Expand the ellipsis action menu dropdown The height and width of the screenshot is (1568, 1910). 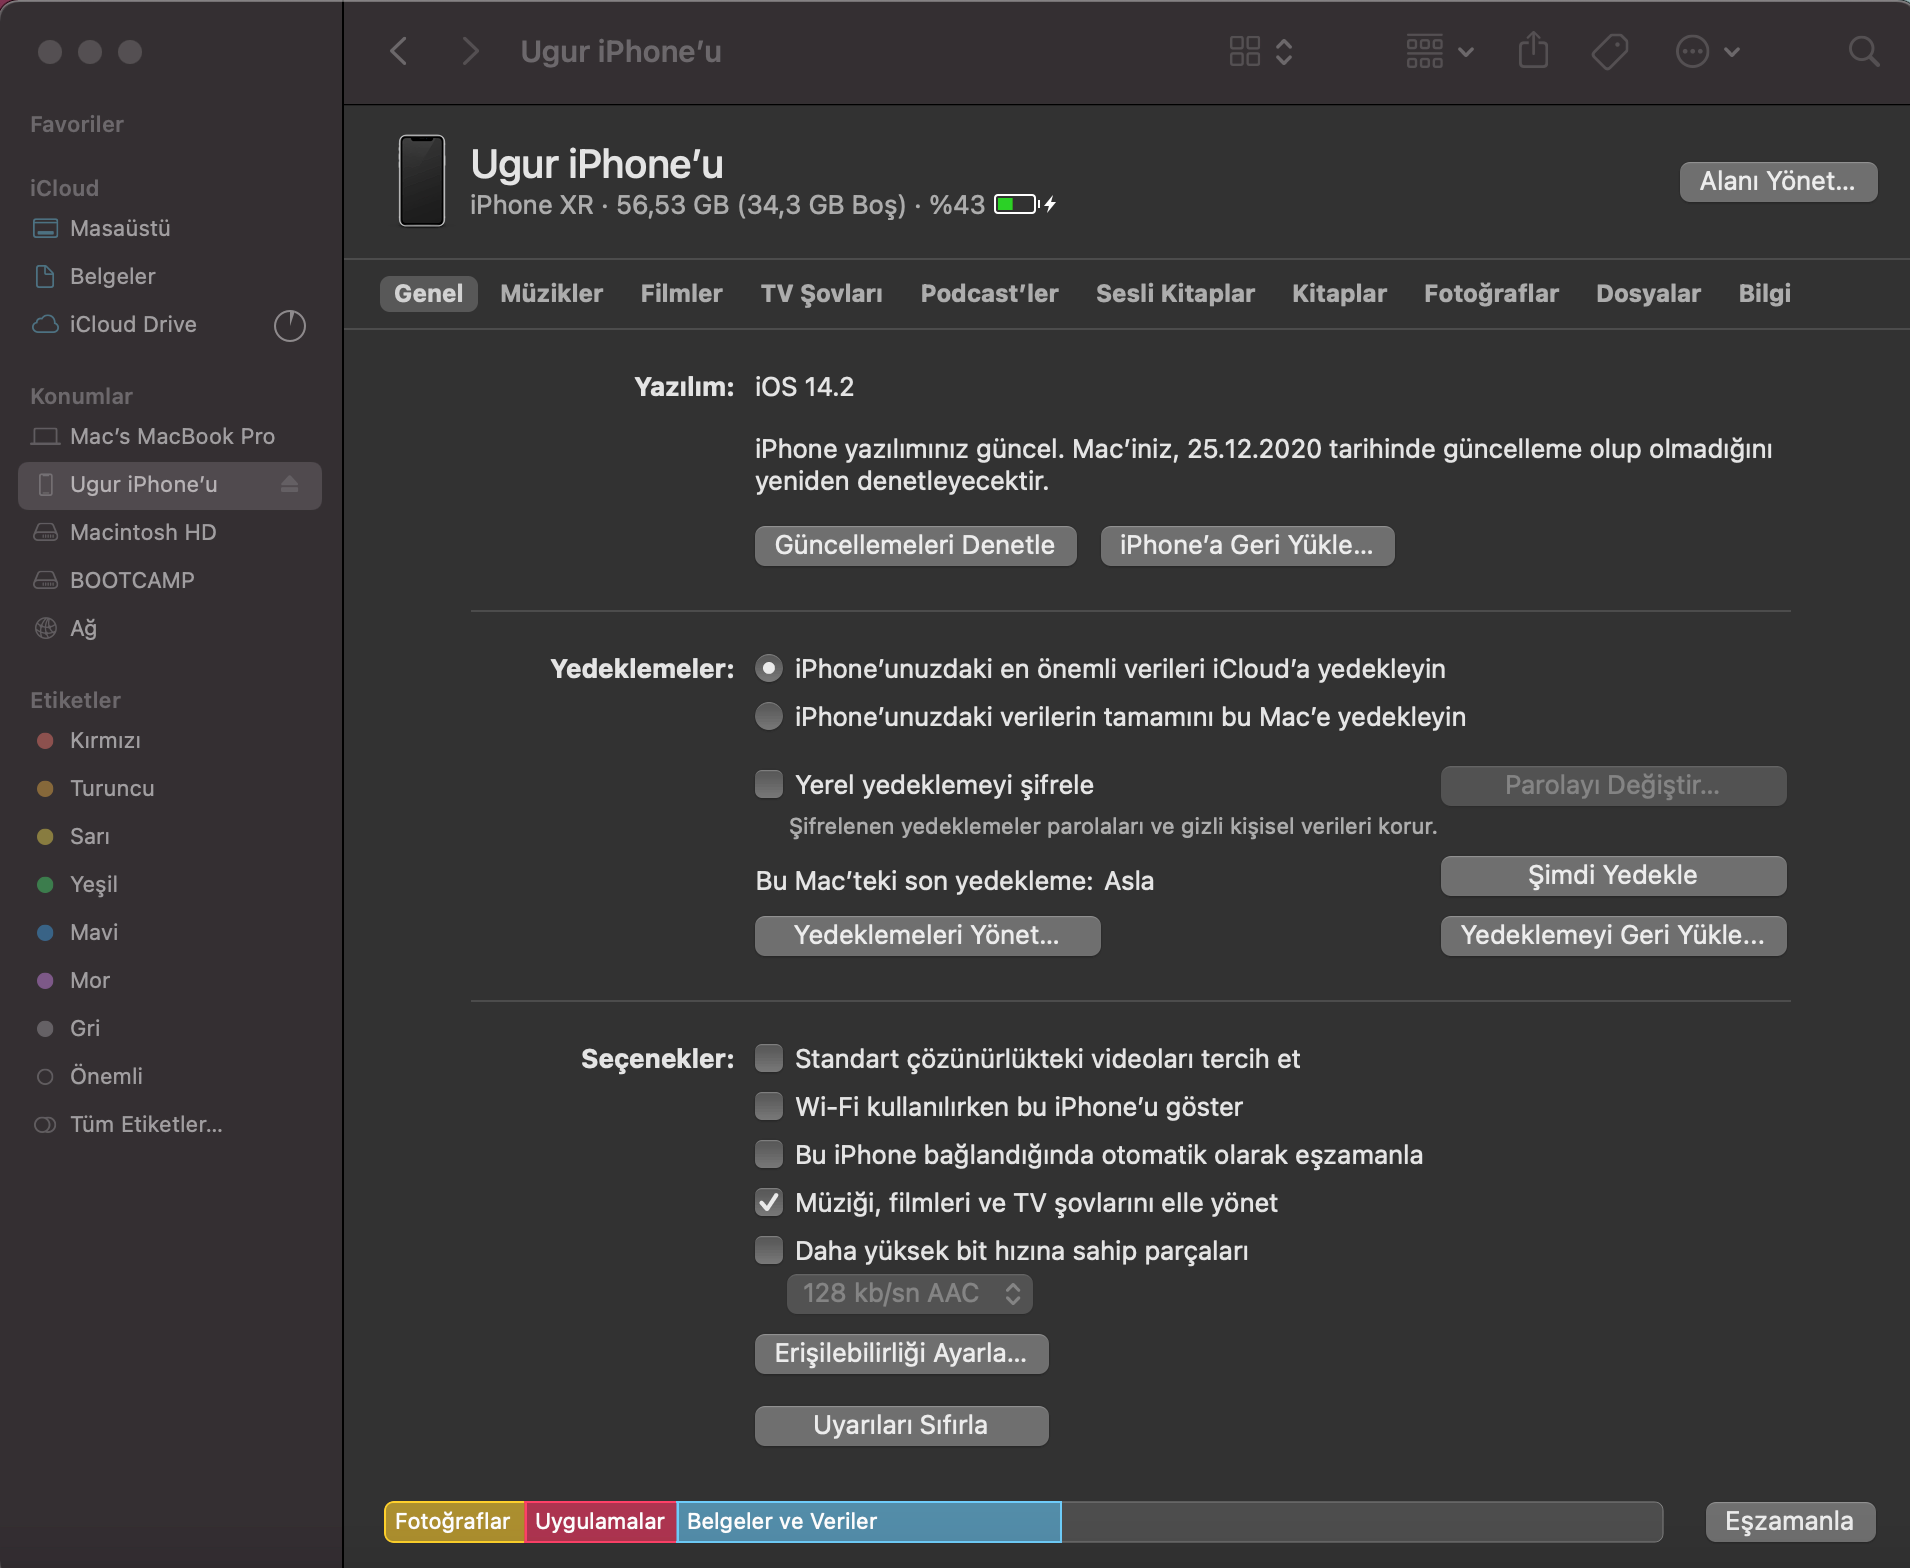[1708, 52]
